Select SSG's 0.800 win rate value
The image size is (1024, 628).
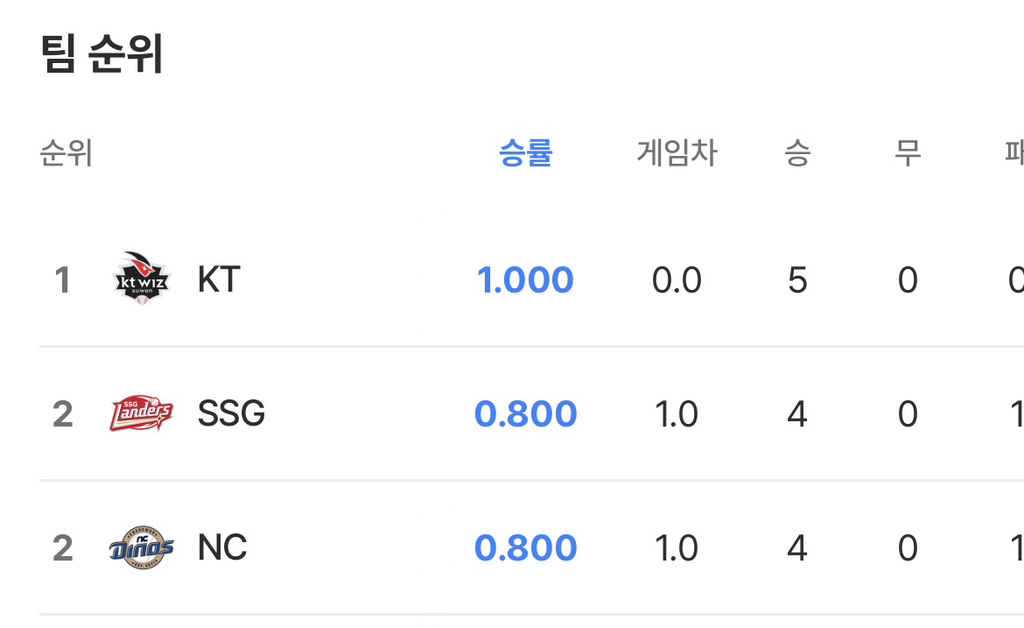tap(526, 414)
